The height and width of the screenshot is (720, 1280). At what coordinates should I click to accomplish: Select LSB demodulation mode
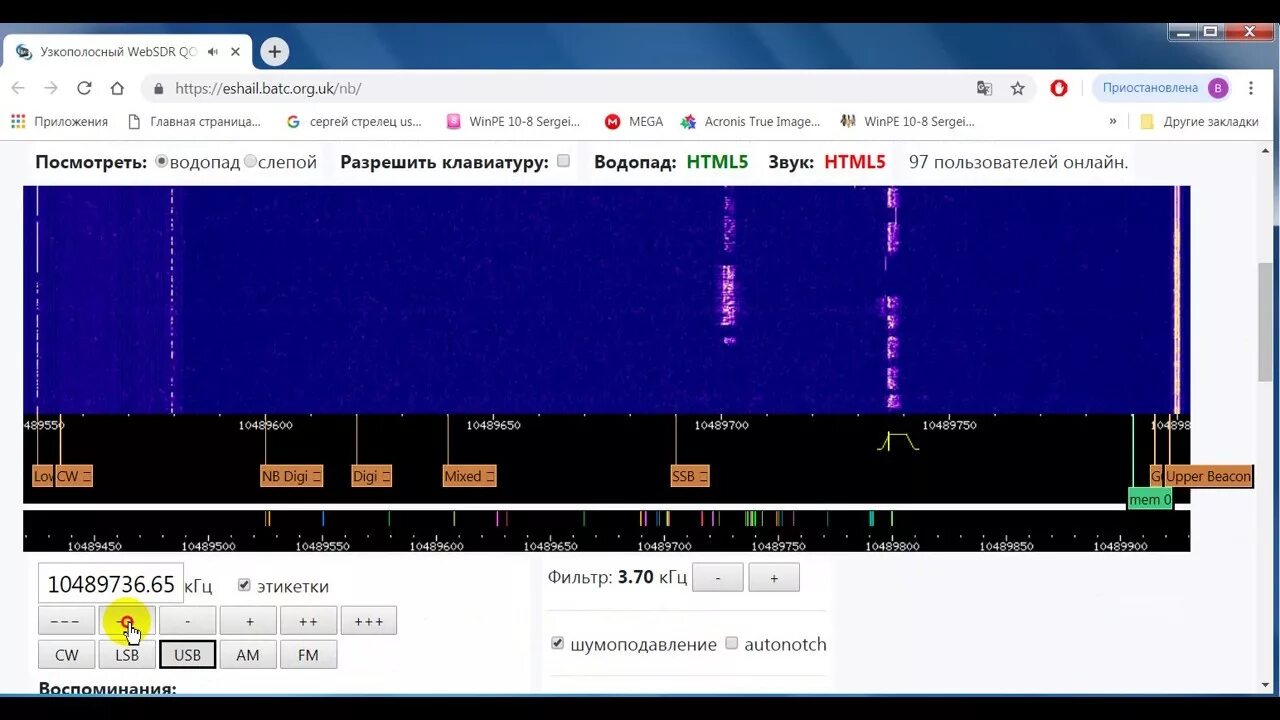127,655
